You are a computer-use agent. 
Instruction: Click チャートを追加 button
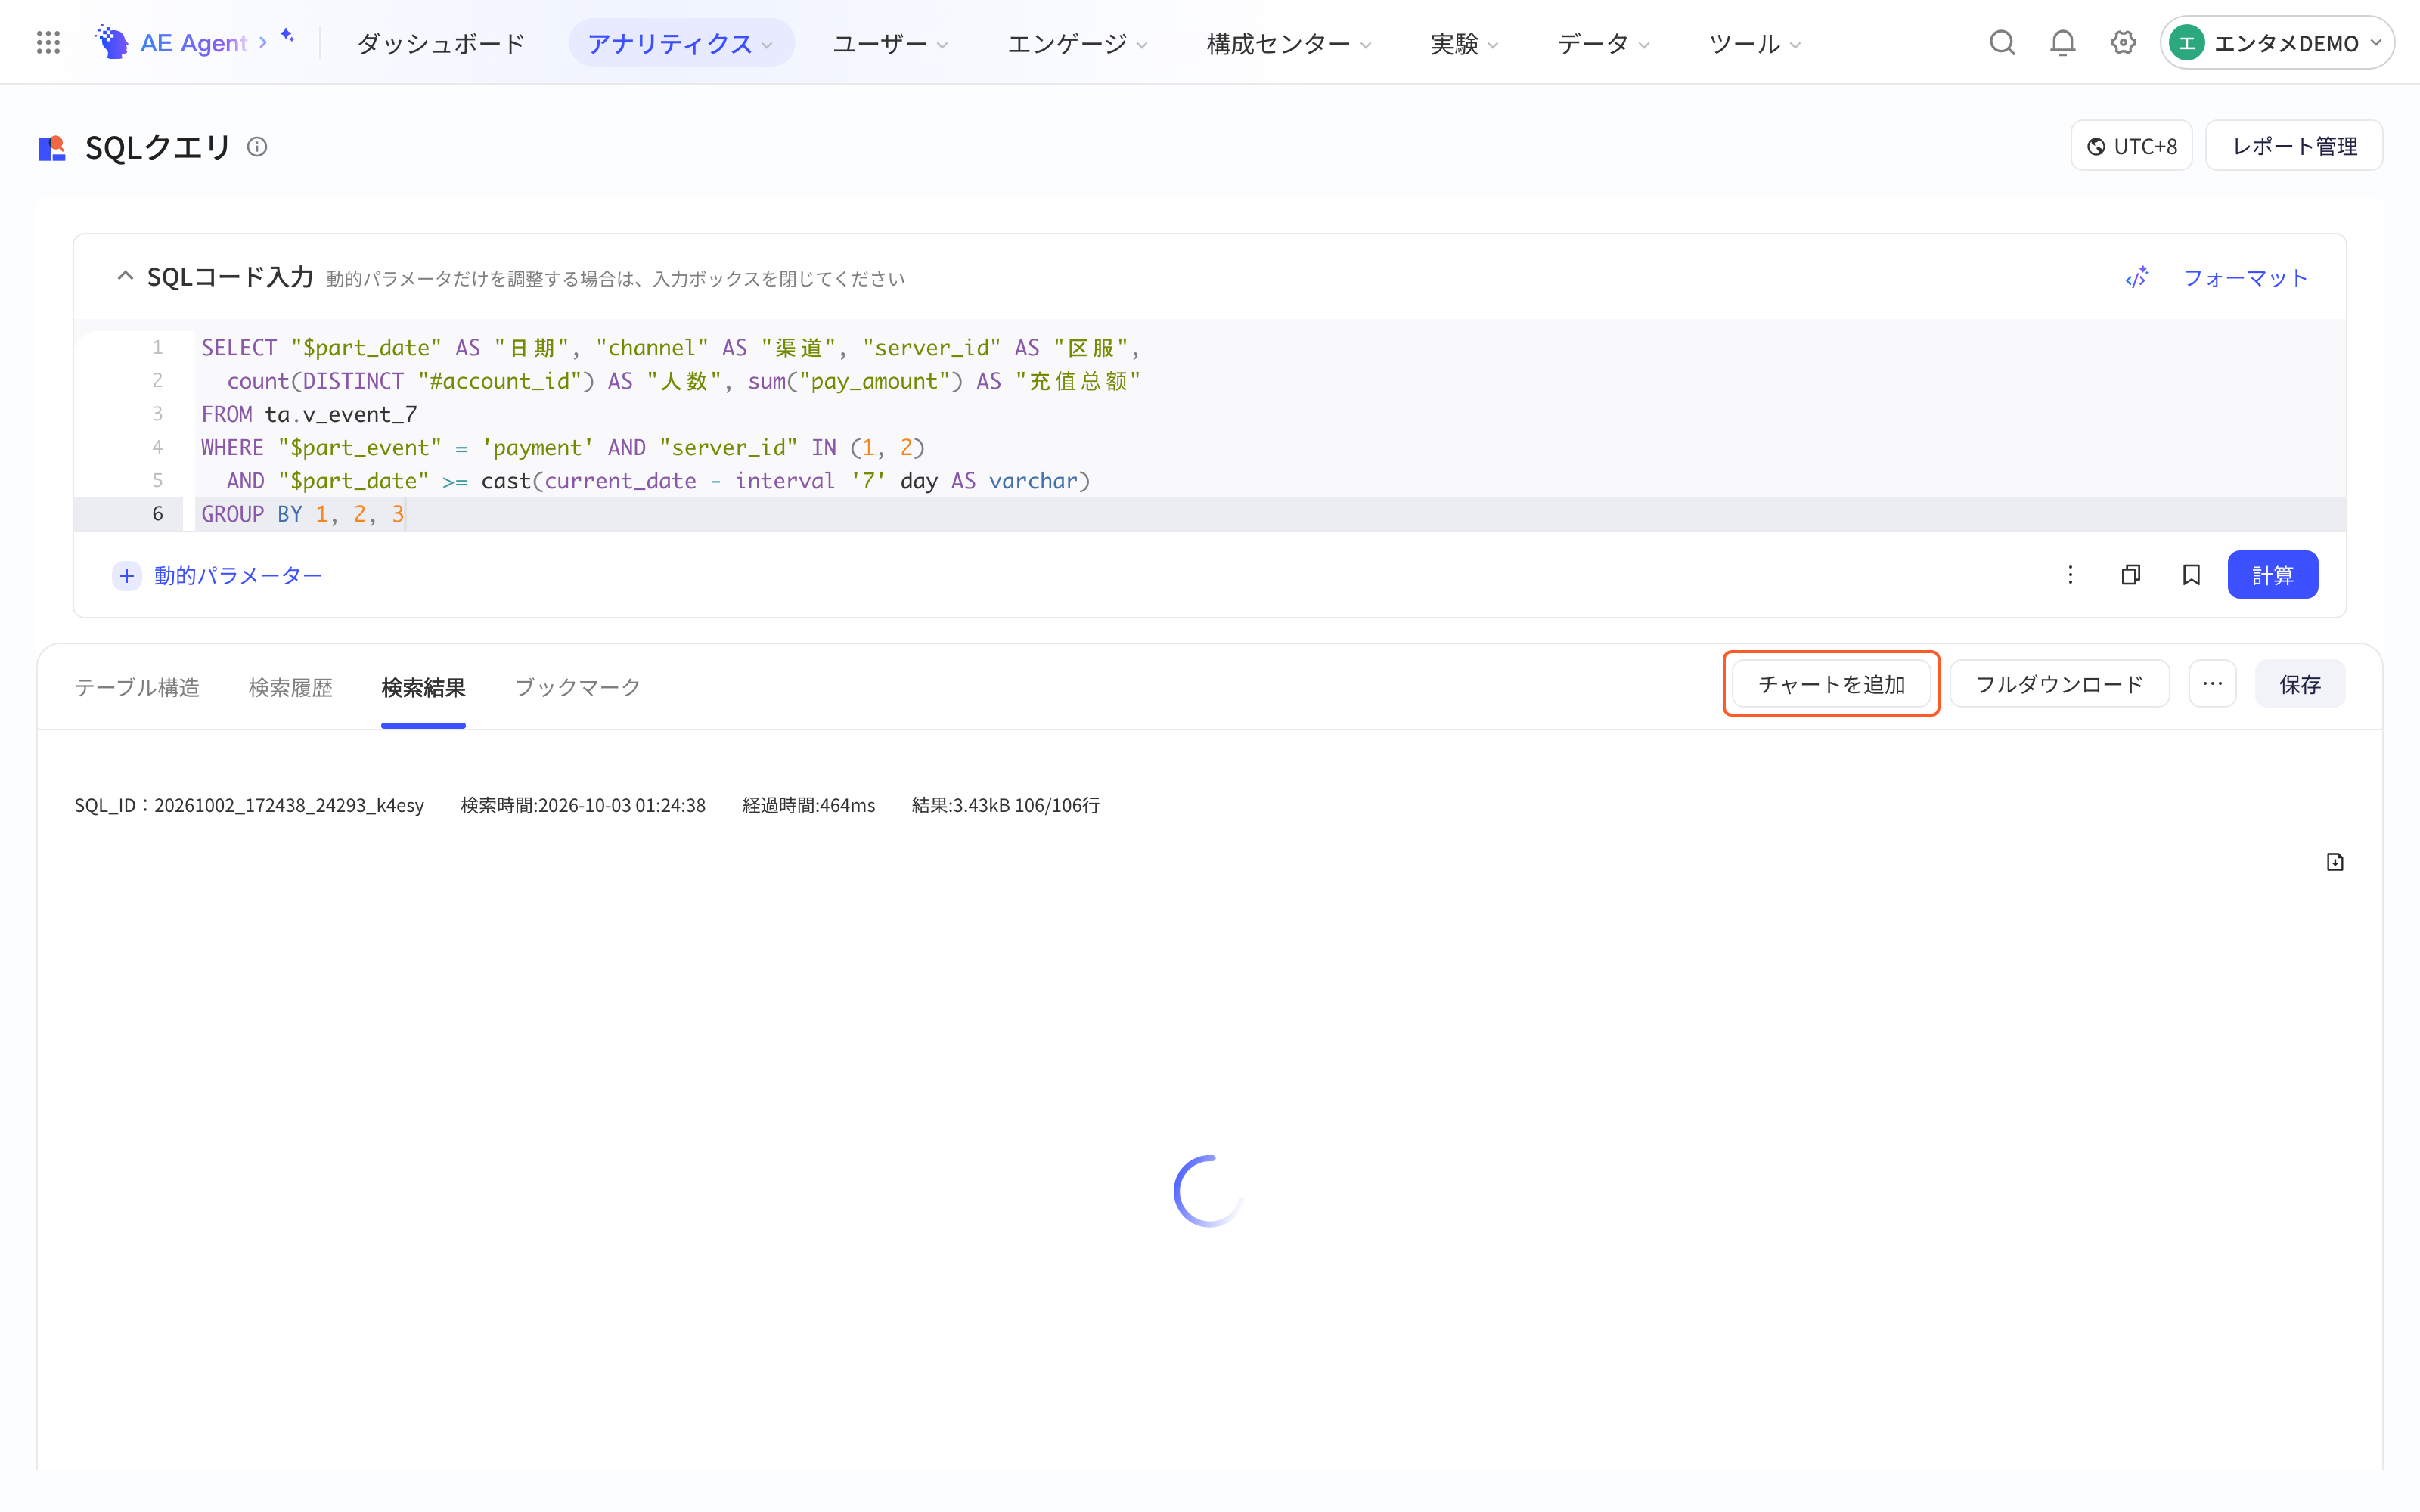click(1831, 684)
